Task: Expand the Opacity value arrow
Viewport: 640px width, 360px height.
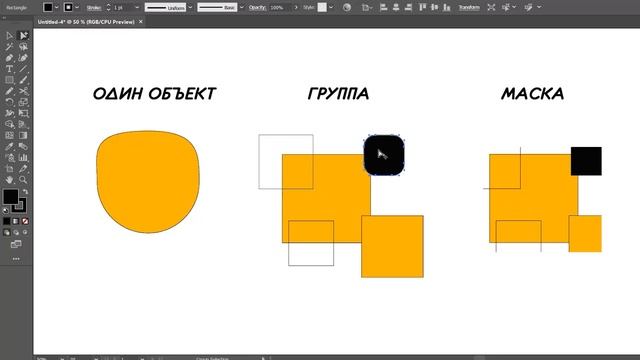Action: [296, 7]
